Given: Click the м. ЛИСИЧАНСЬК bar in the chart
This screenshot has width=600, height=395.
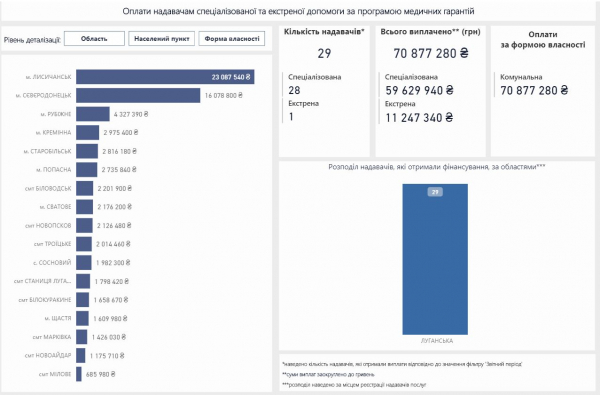Looking at the screenshot, I should tap(165, 77).
